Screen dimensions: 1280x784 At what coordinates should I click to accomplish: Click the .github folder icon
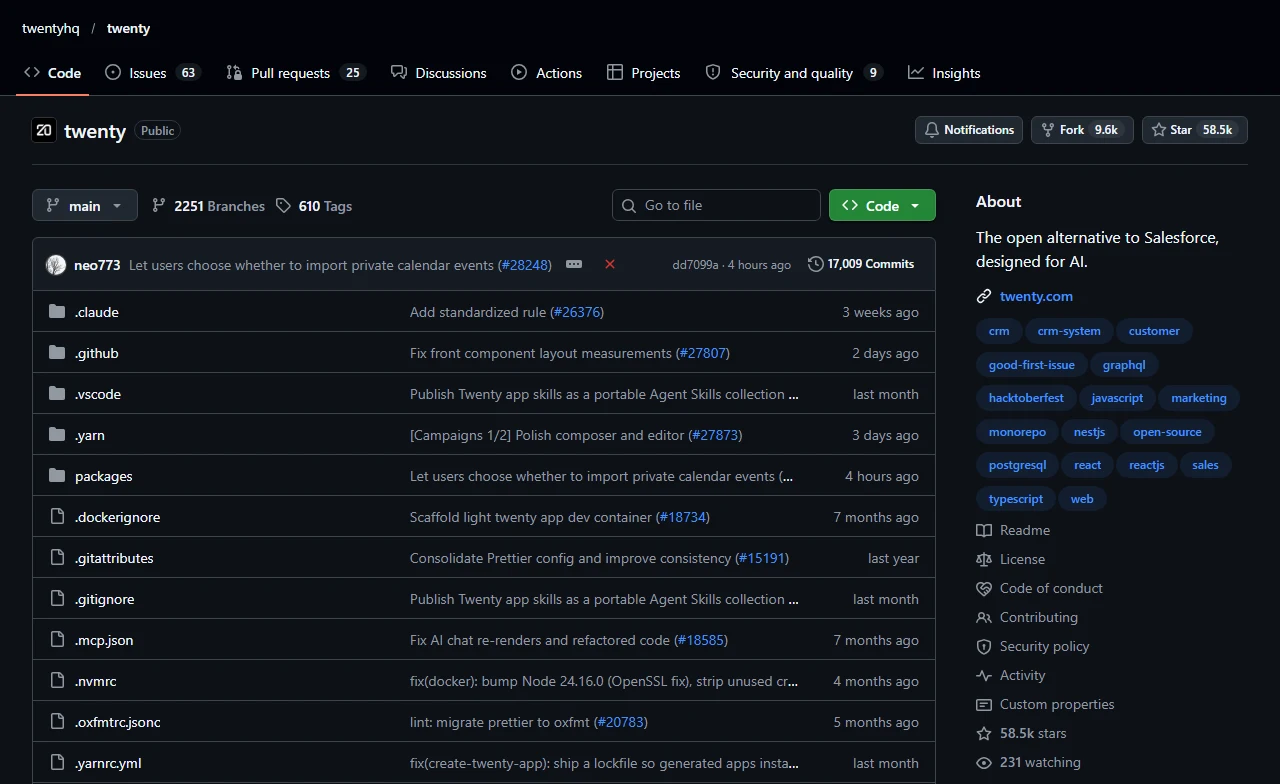pos(57,353)
